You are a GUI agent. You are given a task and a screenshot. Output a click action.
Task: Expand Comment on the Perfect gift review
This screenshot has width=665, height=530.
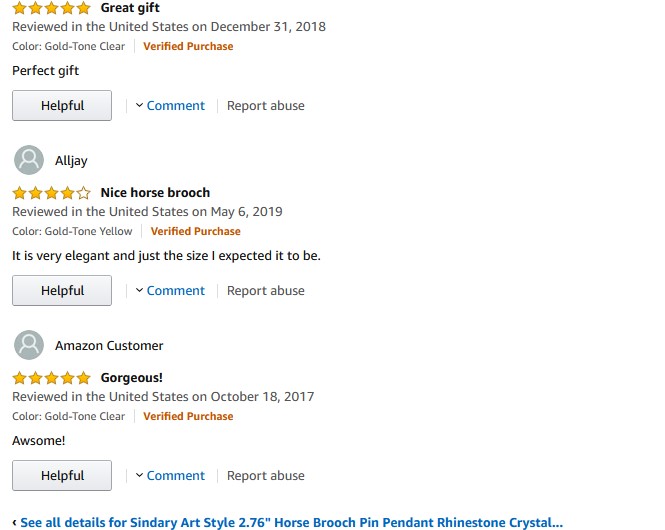(x=170, y=106)
